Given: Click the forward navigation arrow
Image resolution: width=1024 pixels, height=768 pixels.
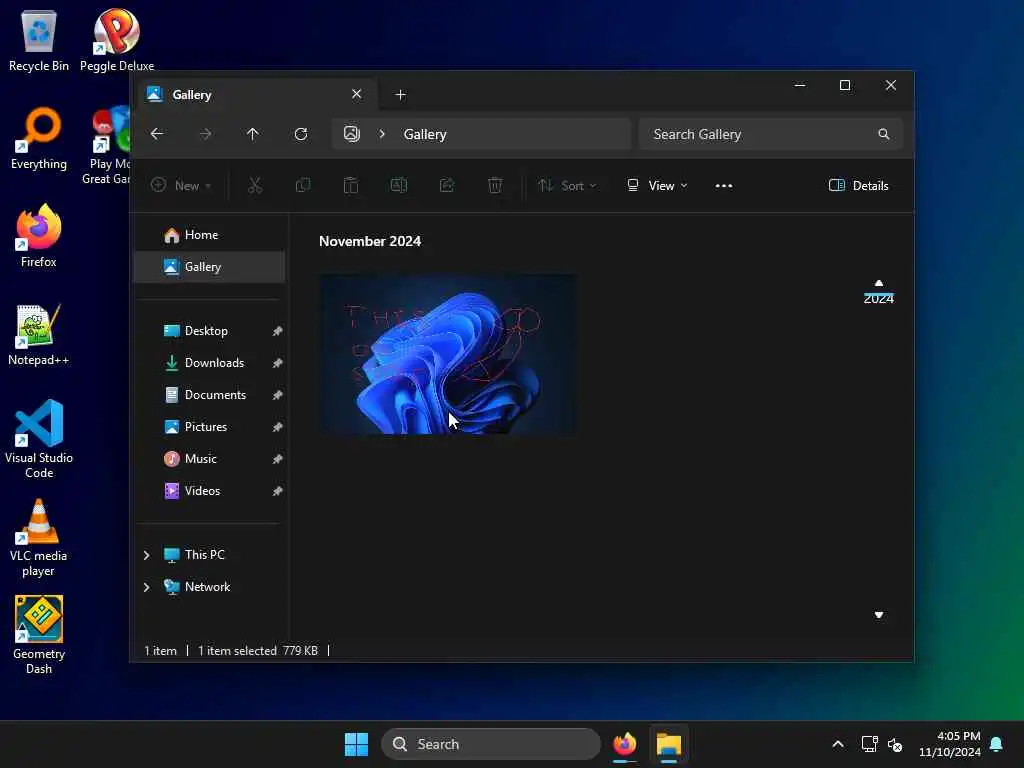Looking at the screenshot, I should click(205, 134).
